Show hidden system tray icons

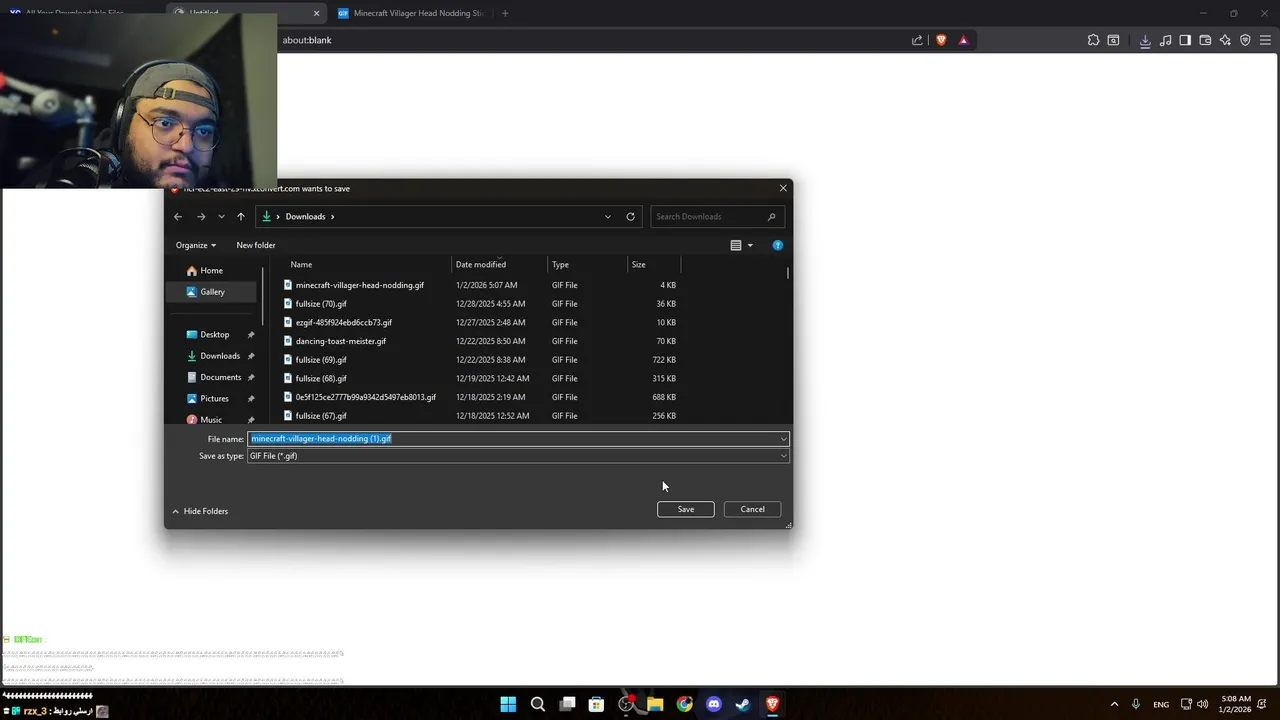[1114, 704]
